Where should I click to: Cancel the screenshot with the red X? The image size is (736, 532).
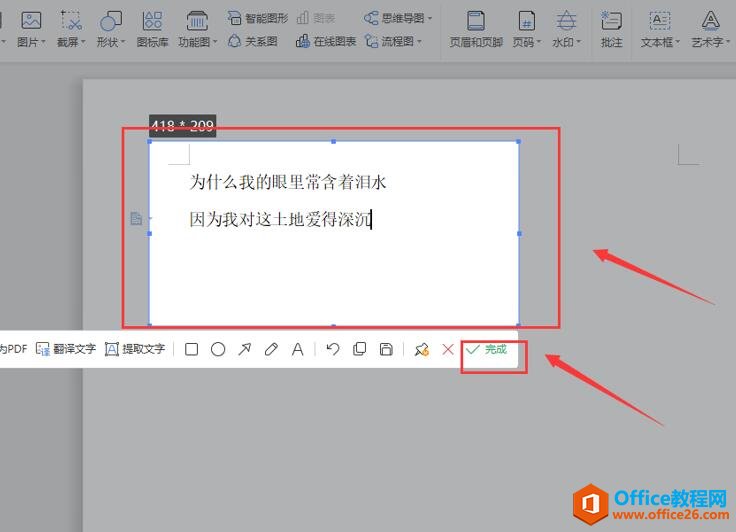447,349
